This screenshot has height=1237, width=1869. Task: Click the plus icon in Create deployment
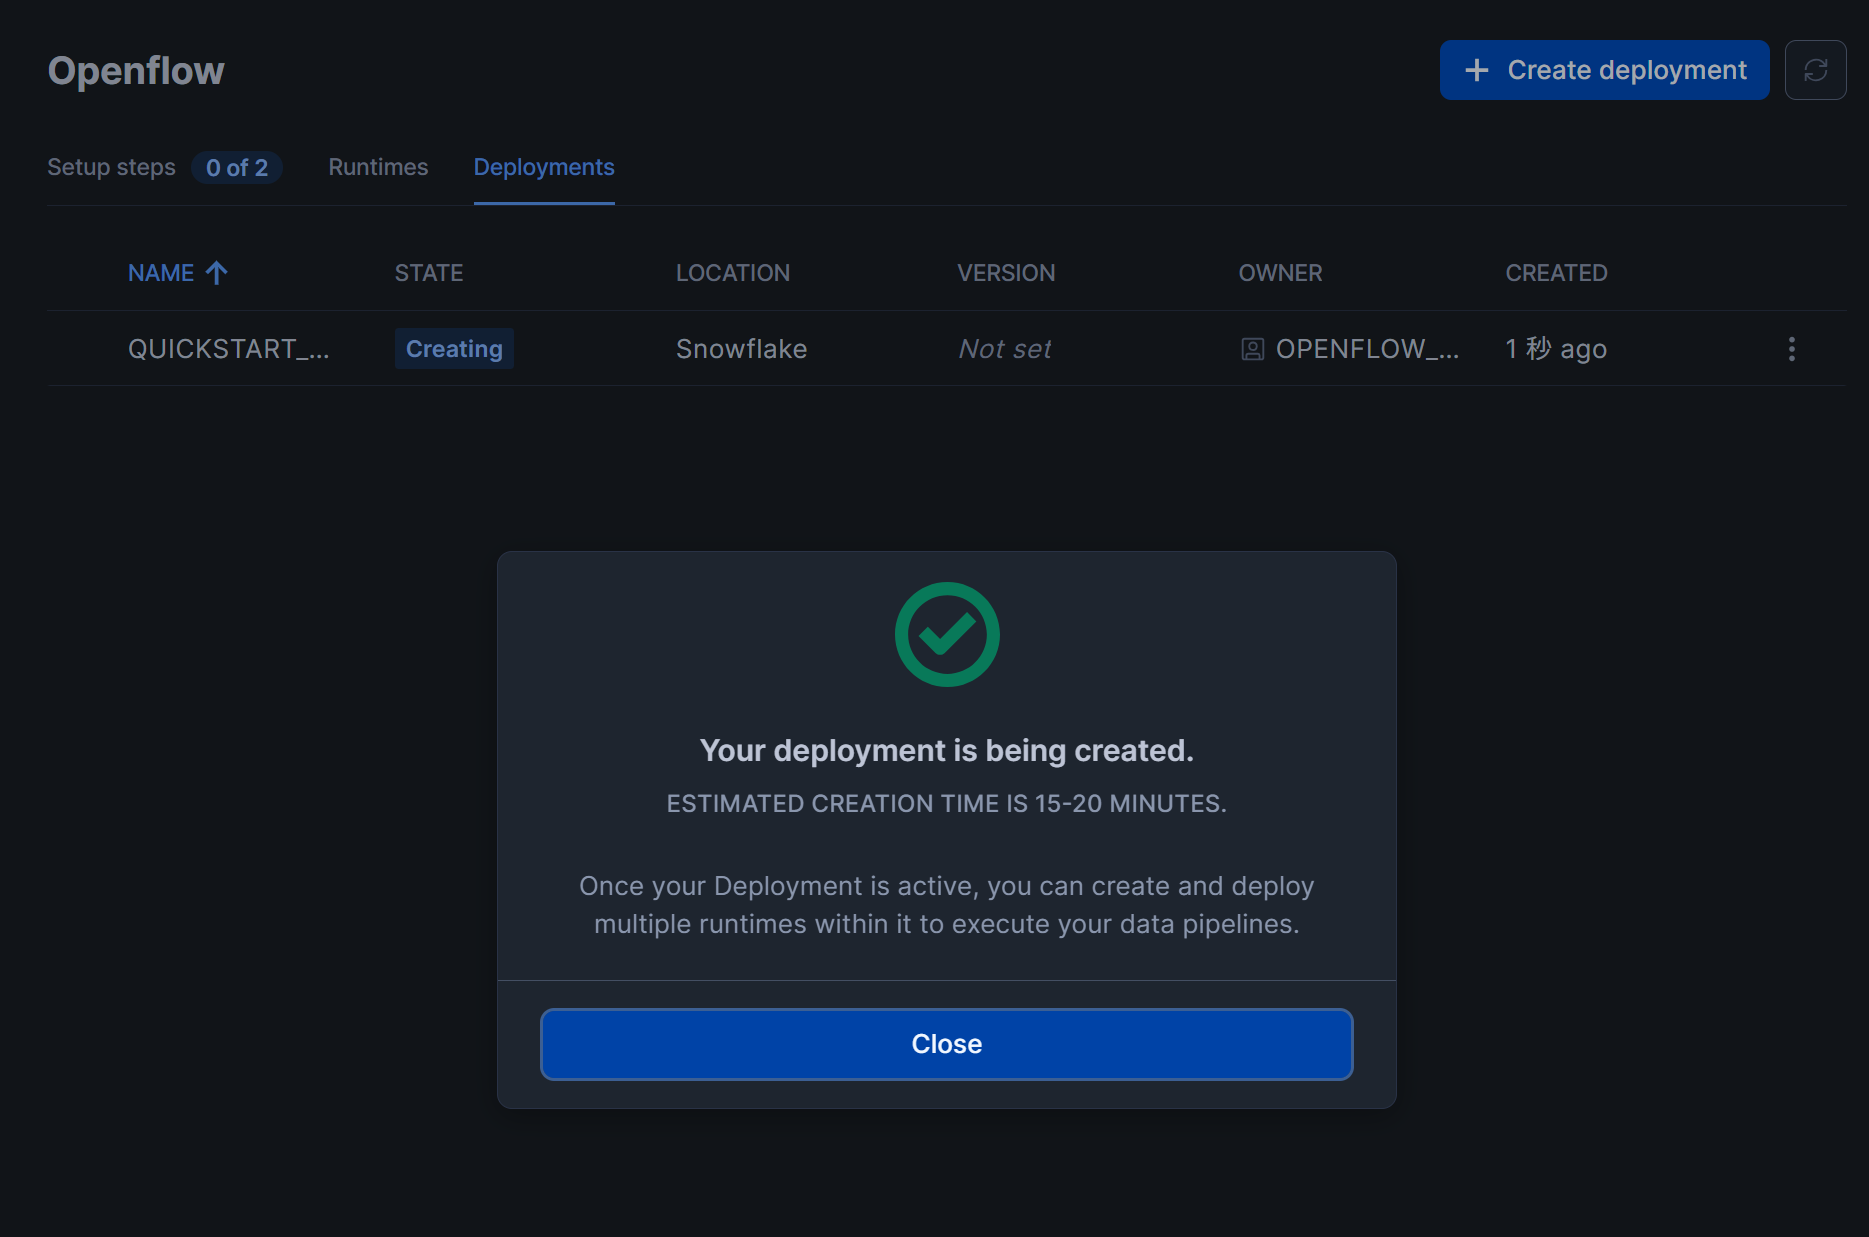click(x=1476, y=70)
